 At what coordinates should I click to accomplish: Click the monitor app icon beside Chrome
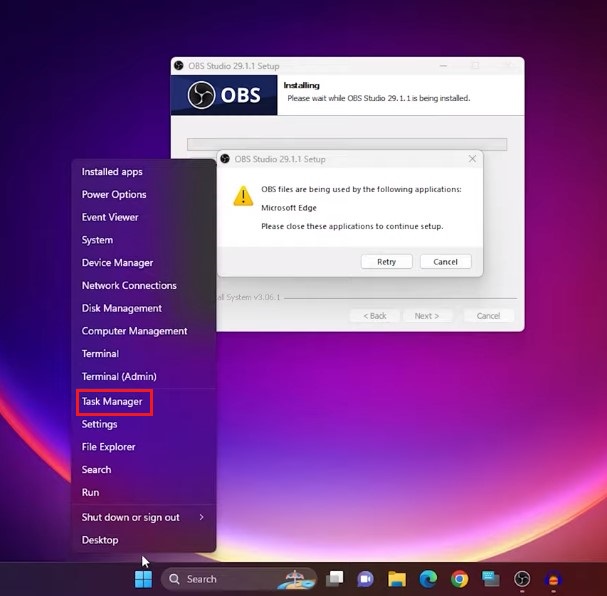(490, 579)
